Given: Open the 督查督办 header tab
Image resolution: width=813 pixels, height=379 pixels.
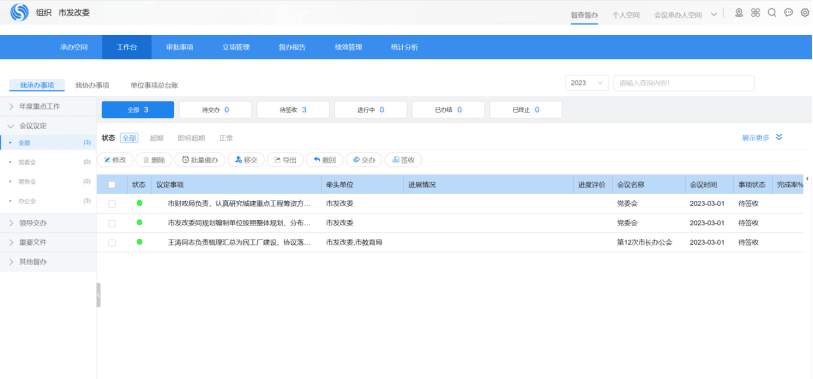Looking at the screenshot, I should point(584,15).
